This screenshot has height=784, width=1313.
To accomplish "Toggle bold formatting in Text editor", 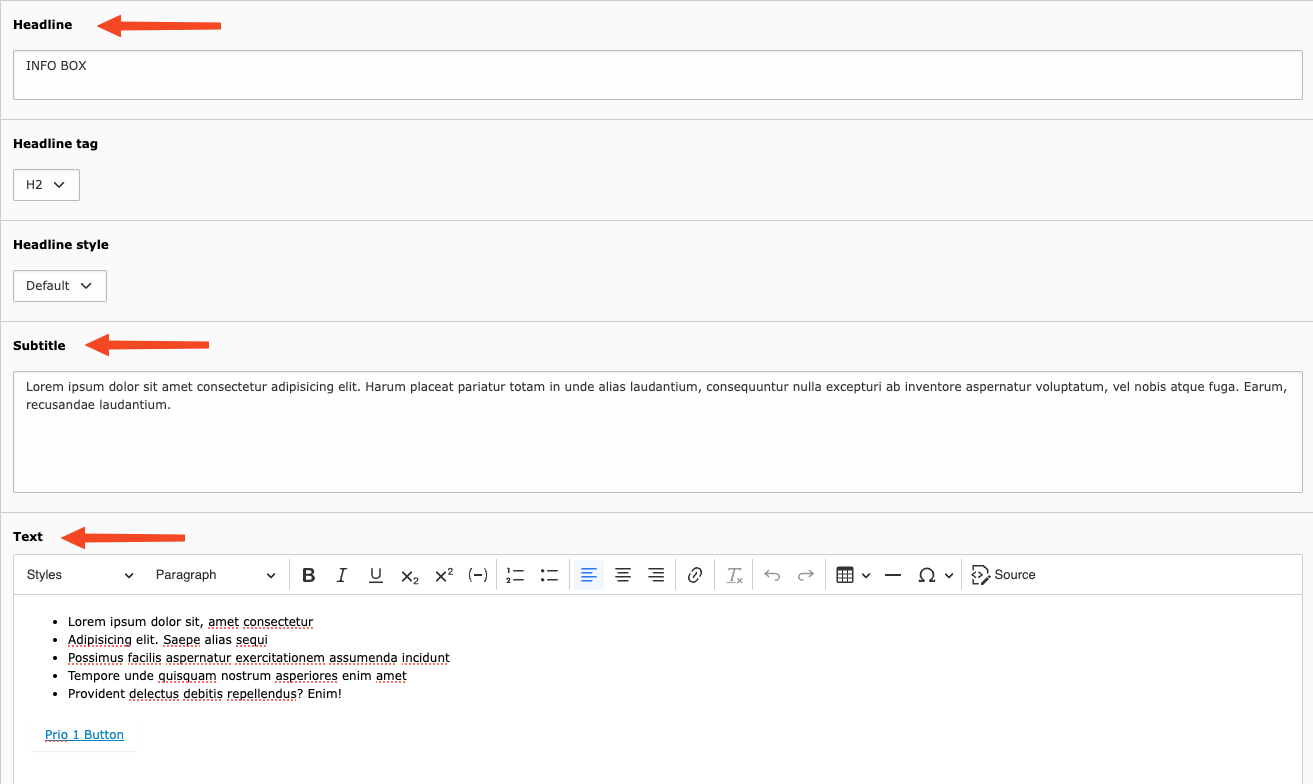I will (x=309, y=575).
